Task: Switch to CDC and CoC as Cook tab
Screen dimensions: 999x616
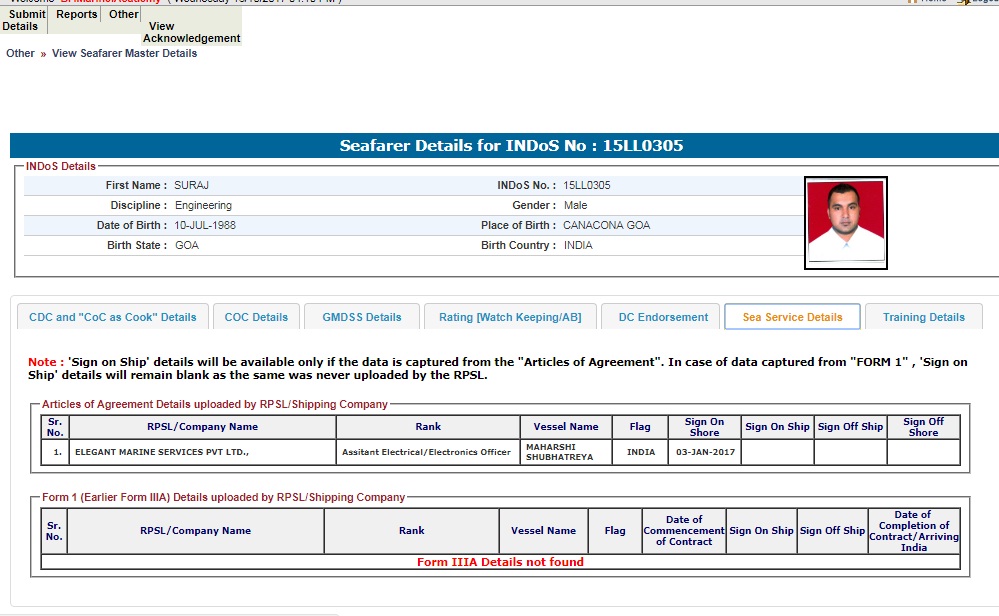Action: (113, 317)
